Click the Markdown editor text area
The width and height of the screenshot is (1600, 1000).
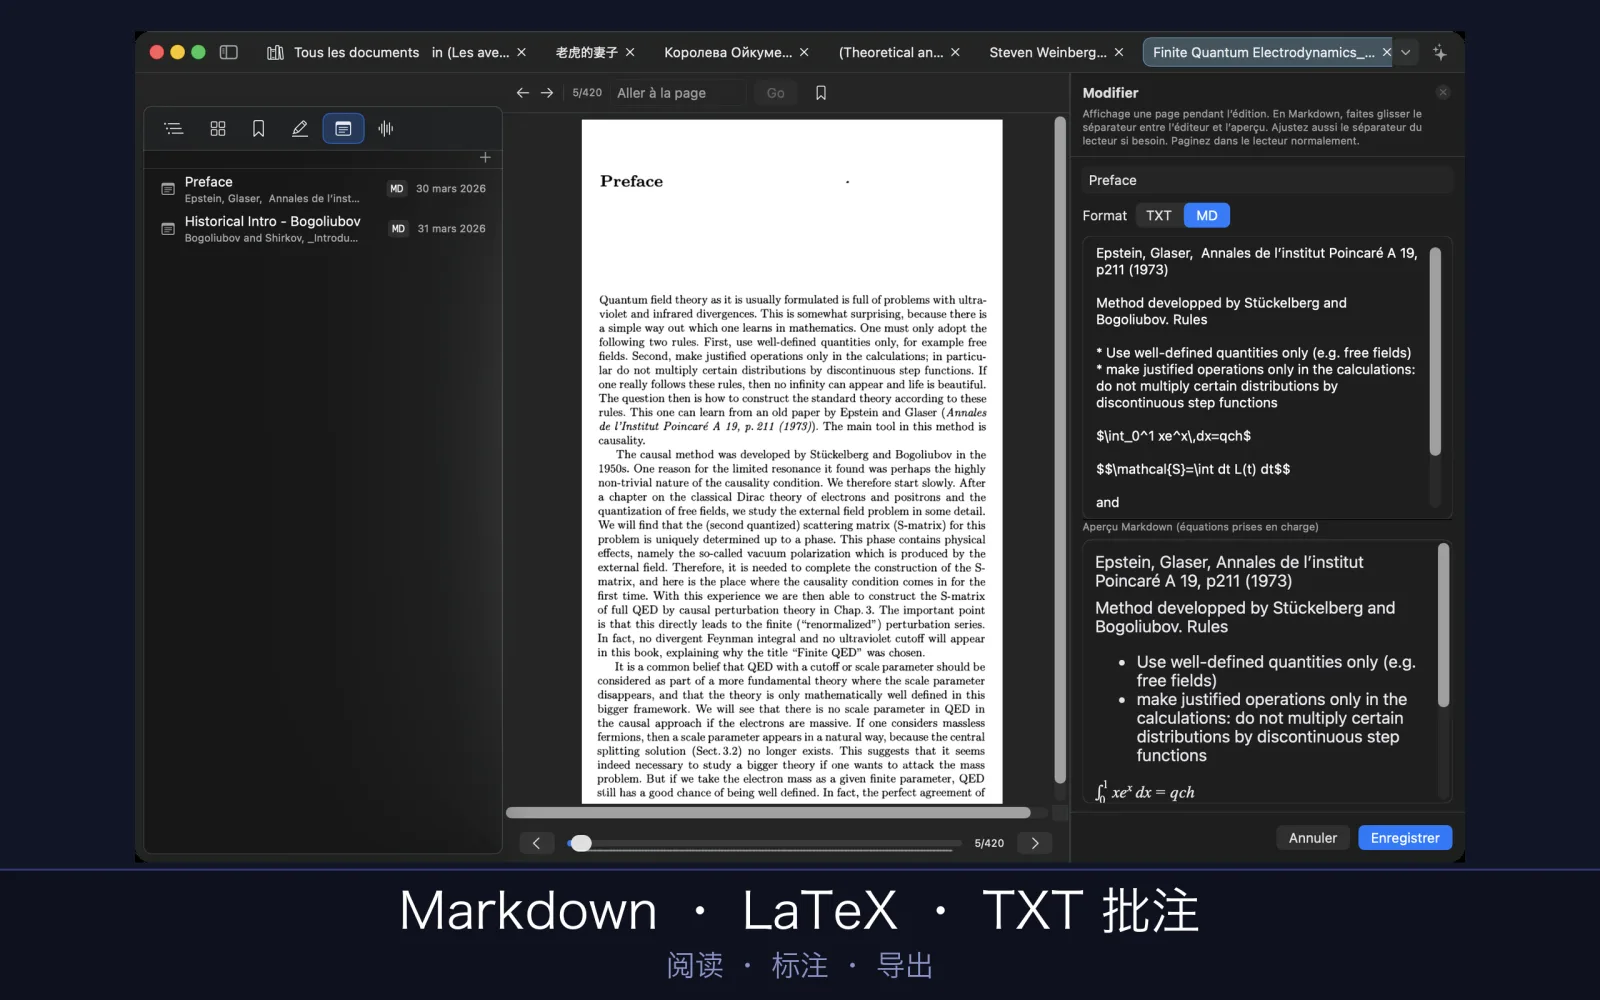coord(1257,377)
